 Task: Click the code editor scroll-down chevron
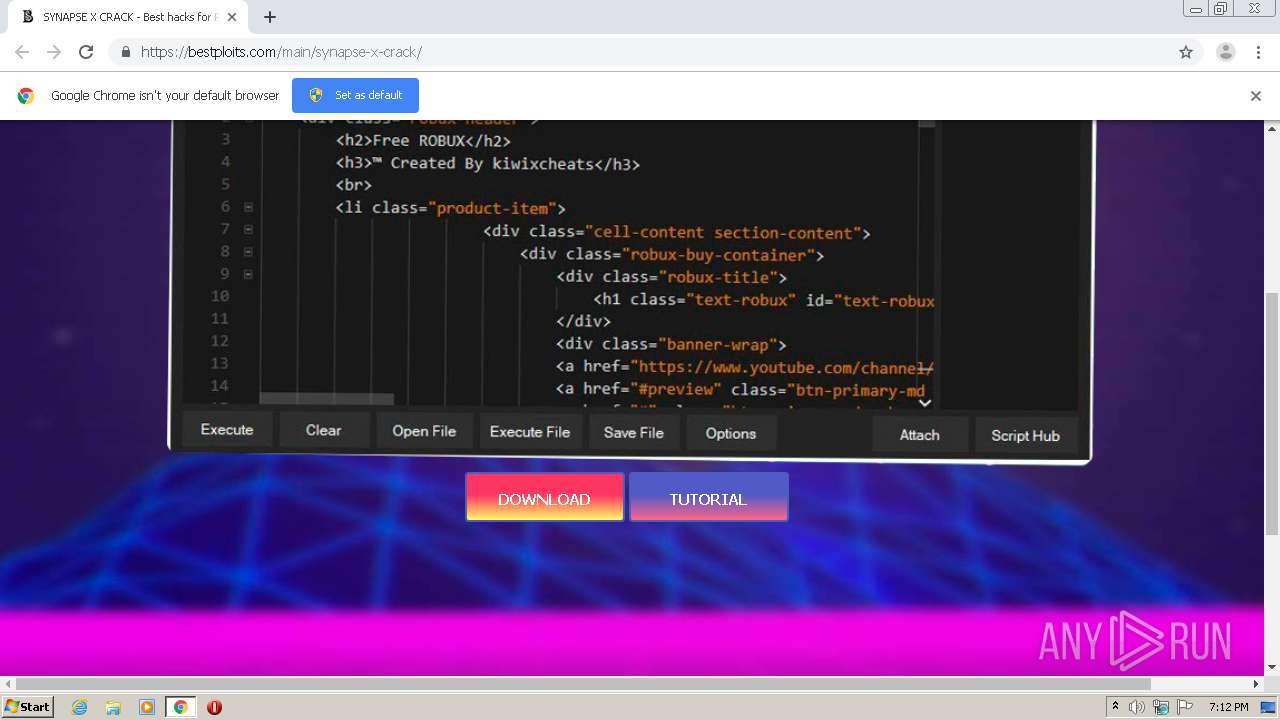tap(925, 403)
